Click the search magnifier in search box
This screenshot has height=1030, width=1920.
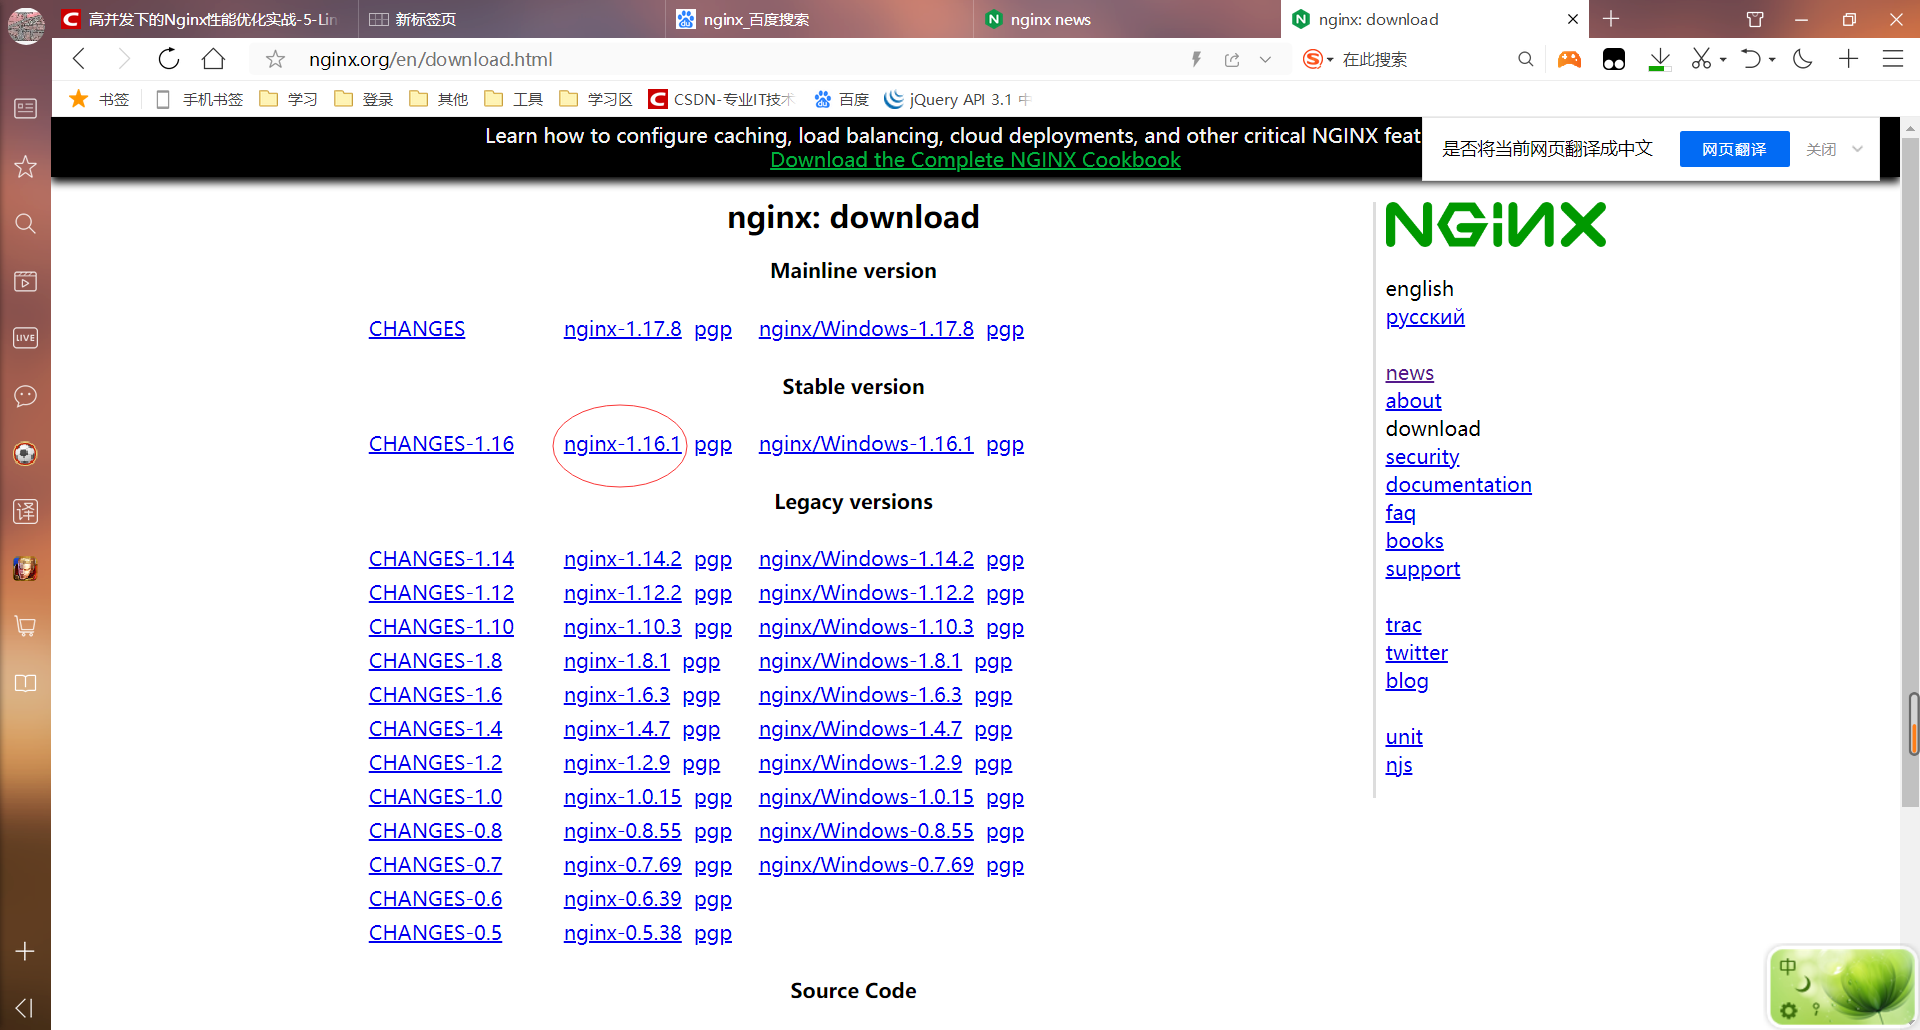tap(1525, 59)
